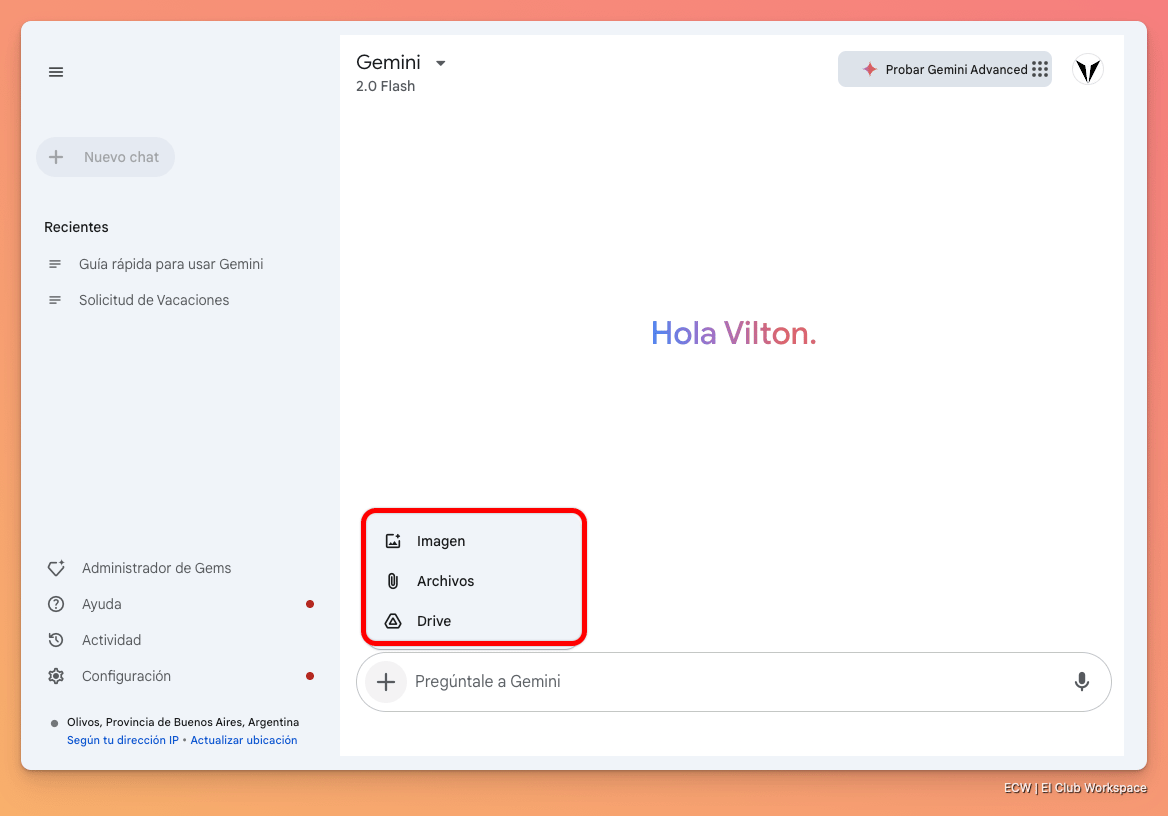Click the Gemini title
1168x816 pixels.
click(x=388, y=62)
